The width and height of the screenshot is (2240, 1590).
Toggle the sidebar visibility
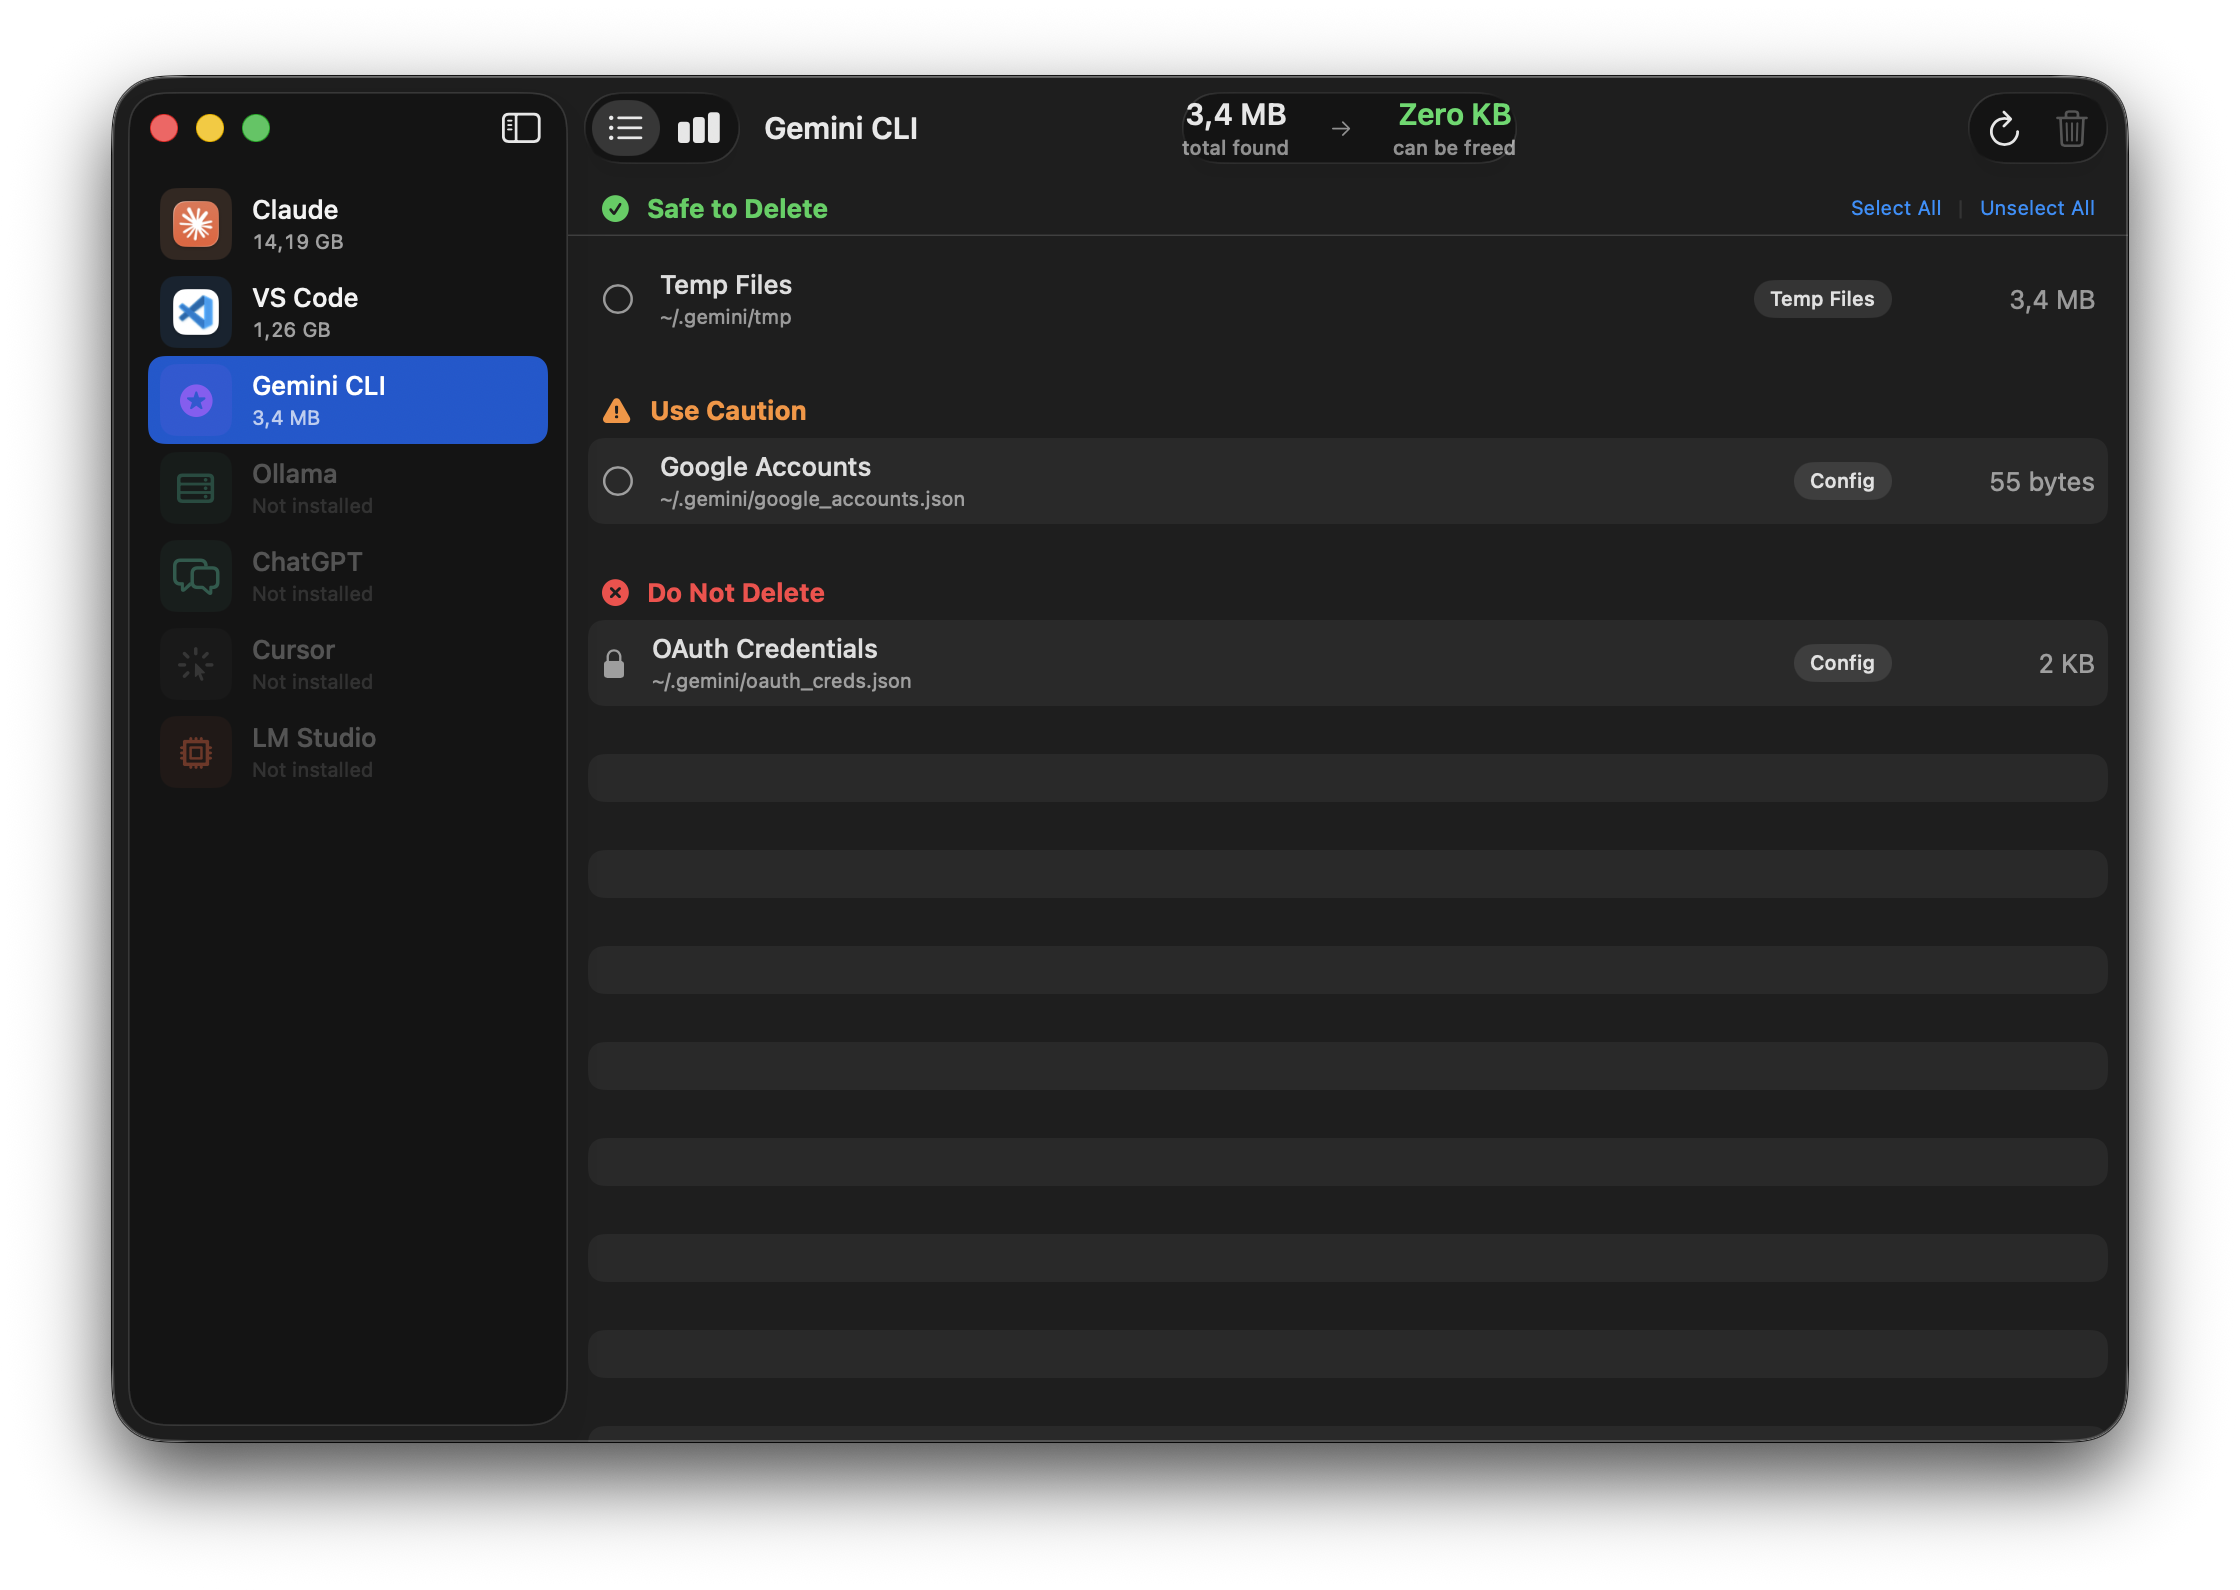click(x=520, y=128)
